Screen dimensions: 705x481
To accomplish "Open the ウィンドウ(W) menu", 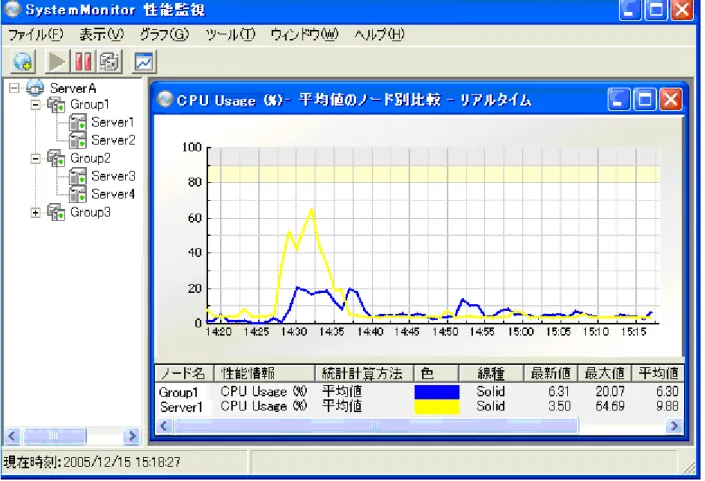I will pyautogui.click(x=304, y=35).
